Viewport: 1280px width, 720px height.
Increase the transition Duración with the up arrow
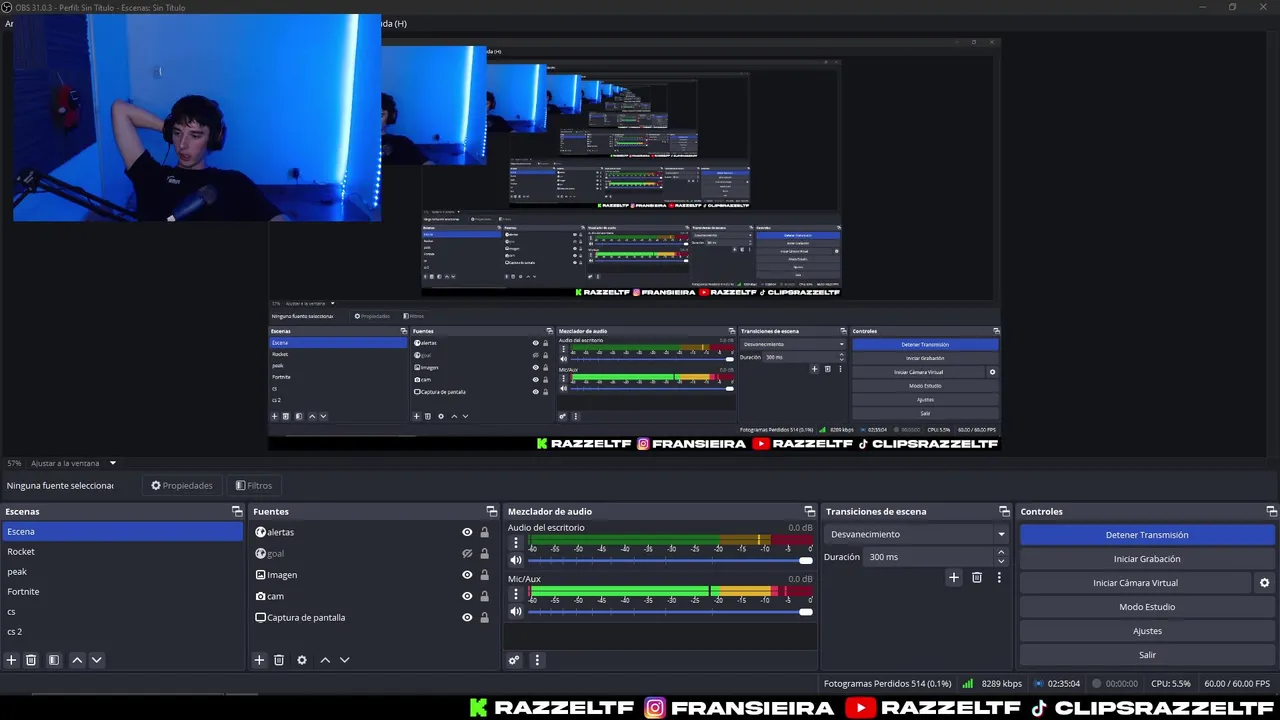(x=1001, y=552)
